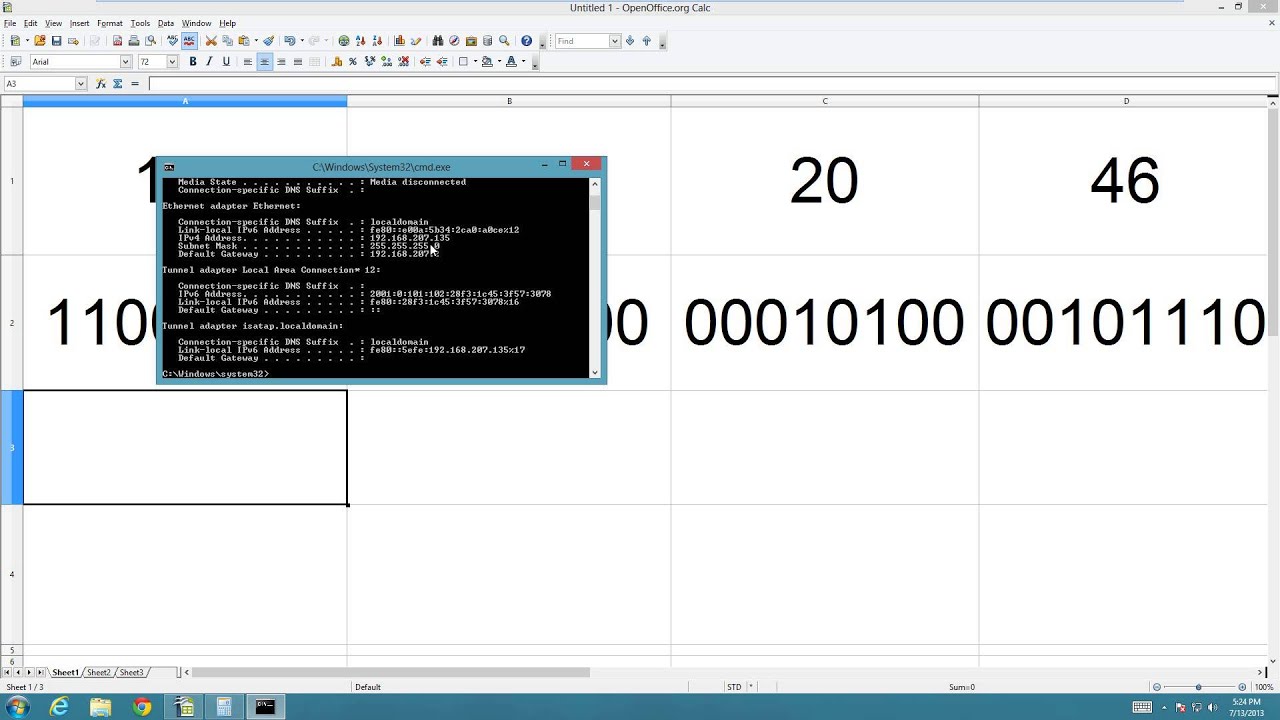Viewport: 1280px width, 720px height.
Task: Open the Find box dropdown arrow
Action: (x=615, y=41)
